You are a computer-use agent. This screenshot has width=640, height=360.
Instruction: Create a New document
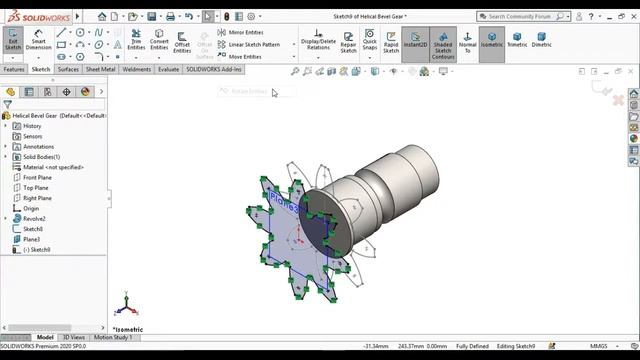[x=115, y=16]
